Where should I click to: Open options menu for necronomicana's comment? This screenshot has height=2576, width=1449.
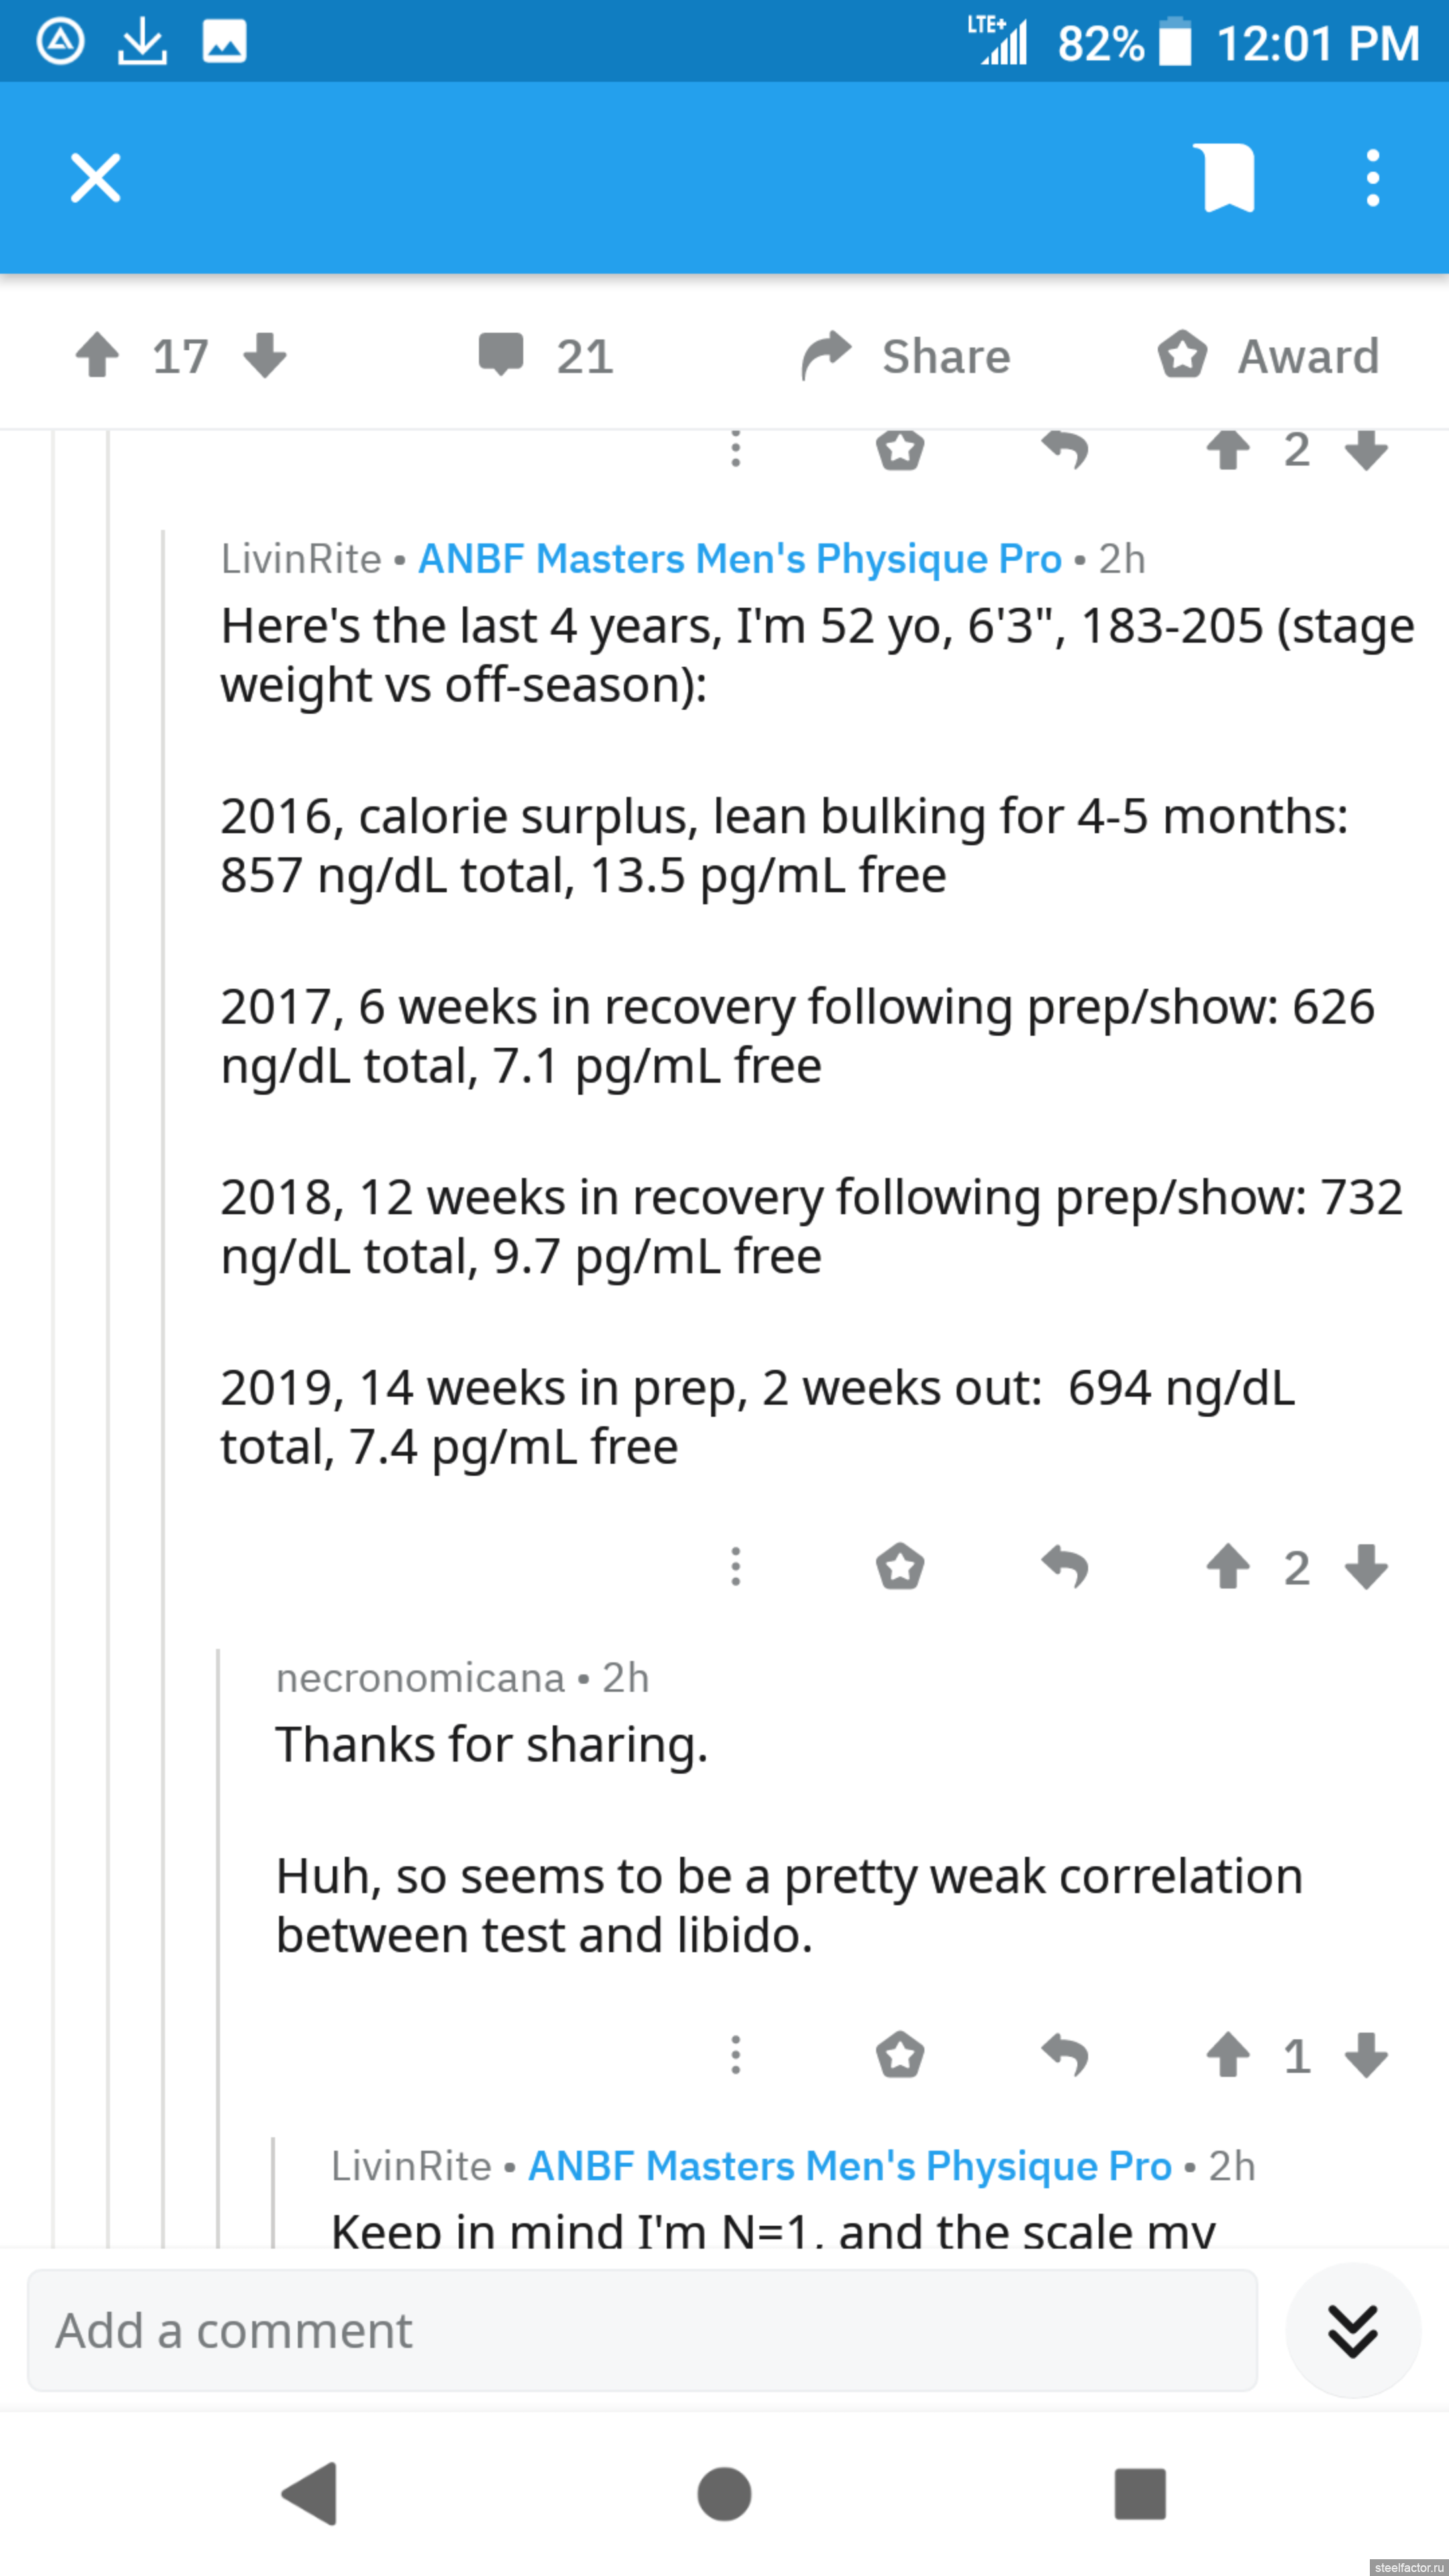pos(736,2055)
